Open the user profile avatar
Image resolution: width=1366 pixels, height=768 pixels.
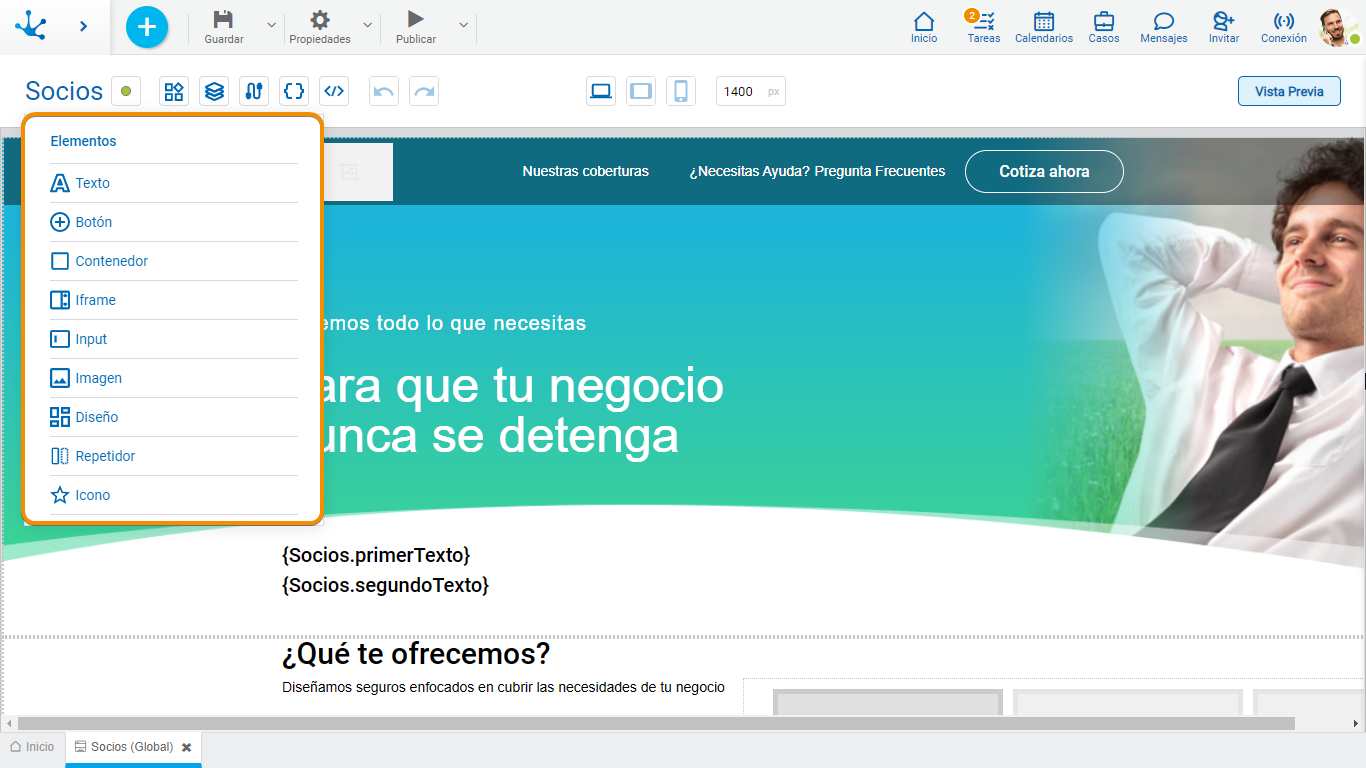click(x=1338, y=27)
